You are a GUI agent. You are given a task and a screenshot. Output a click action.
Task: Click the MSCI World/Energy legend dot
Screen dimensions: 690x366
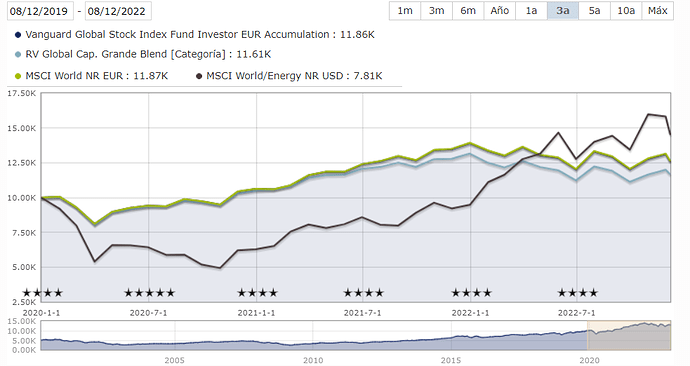(199, 76)
